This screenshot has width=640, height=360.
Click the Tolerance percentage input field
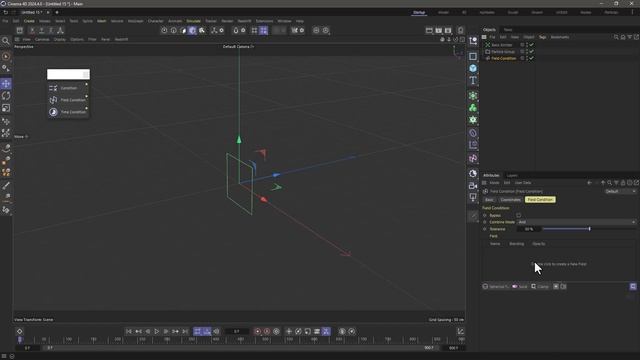click(529, 229)
